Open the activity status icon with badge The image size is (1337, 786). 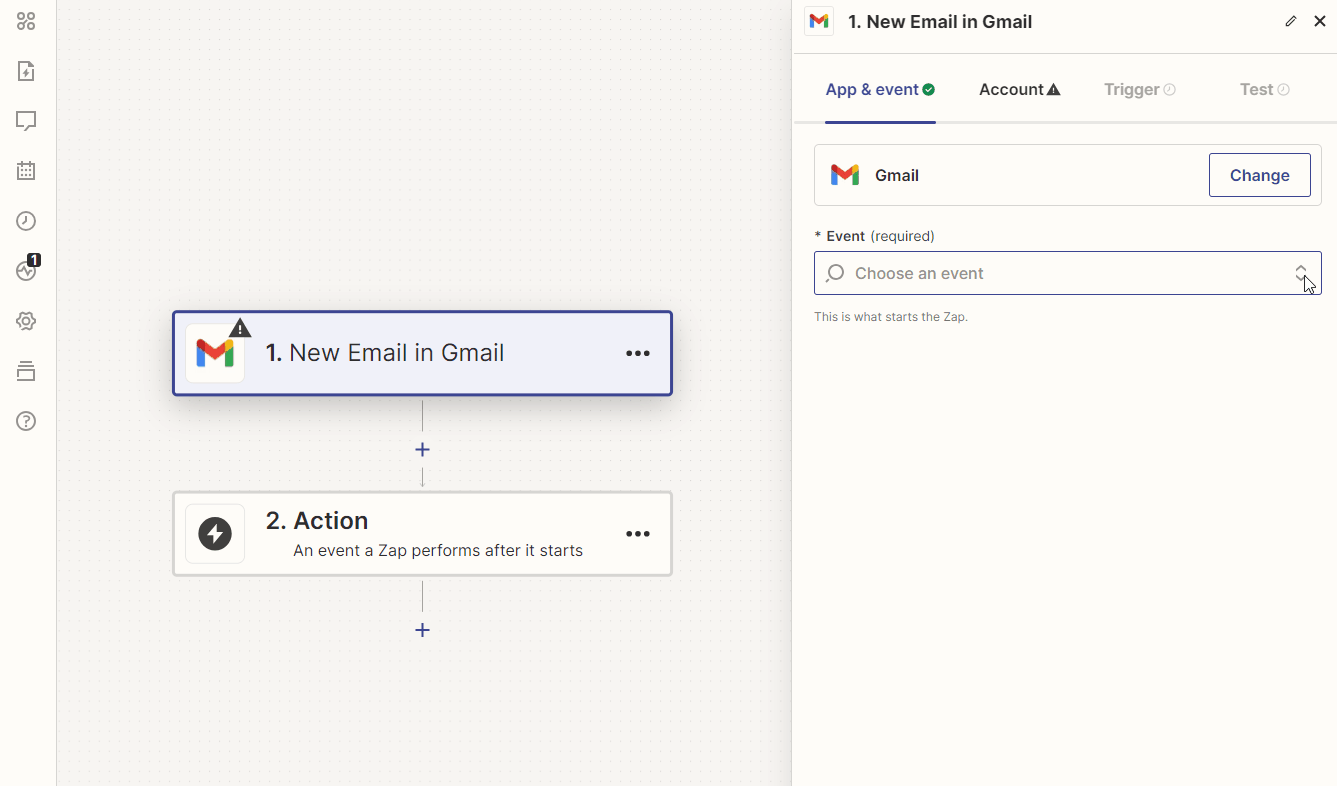[27, 269]
